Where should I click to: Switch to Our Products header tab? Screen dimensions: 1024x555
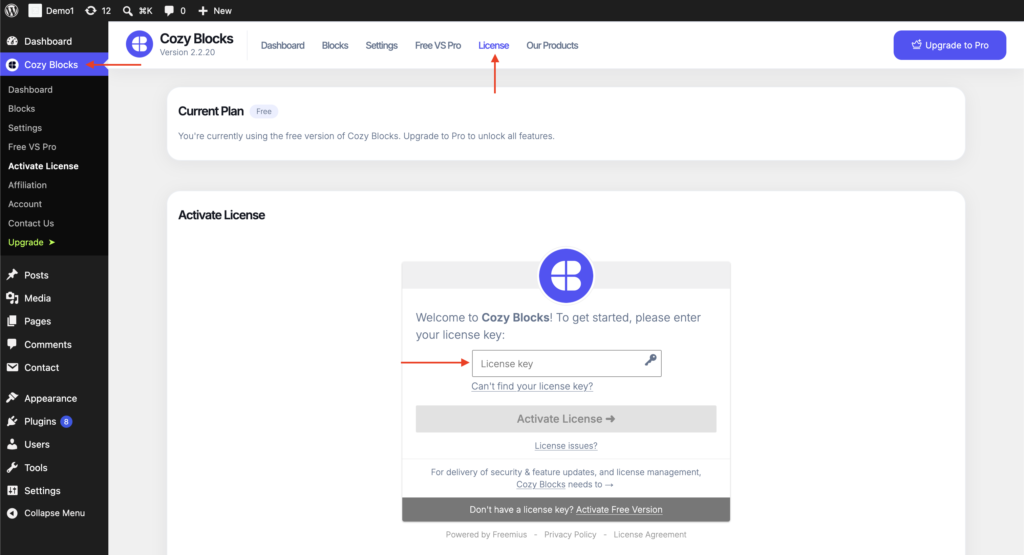[552, 45]
